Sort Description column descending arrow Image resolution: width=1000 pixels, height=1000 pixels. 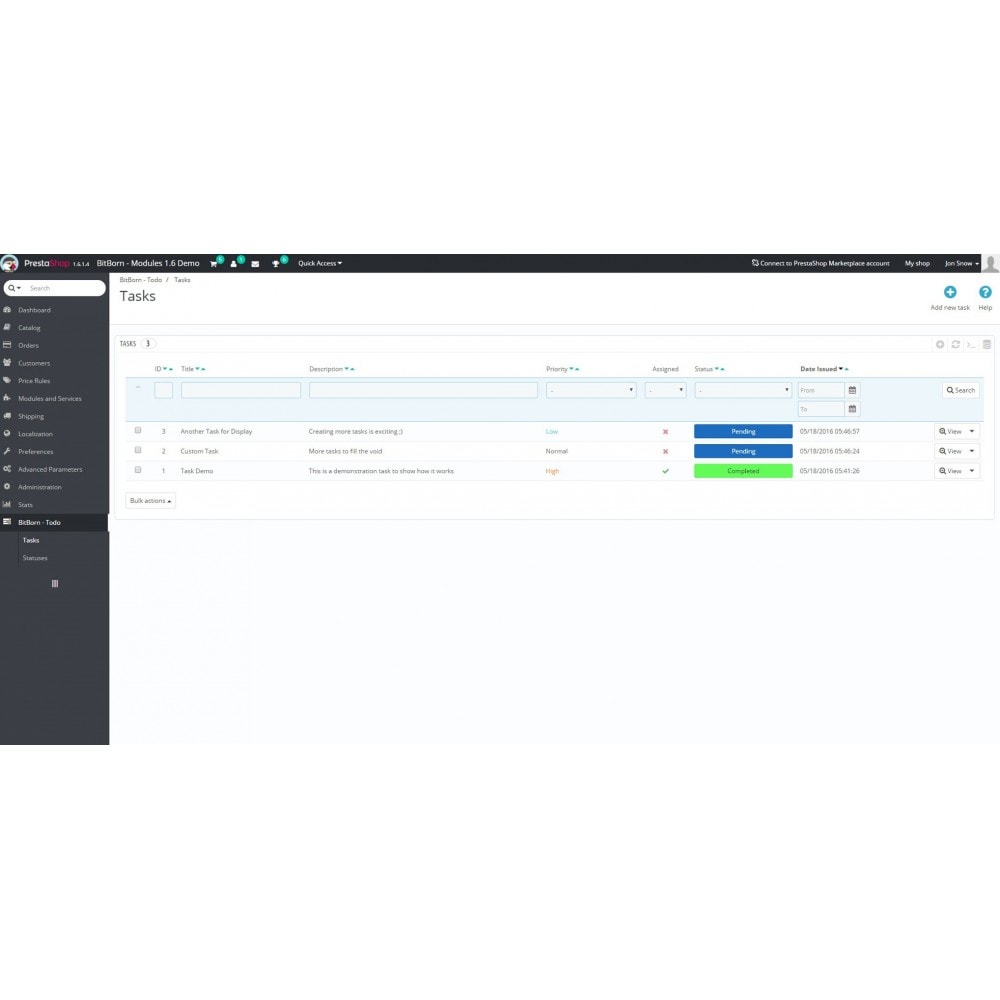click(347, 369)
